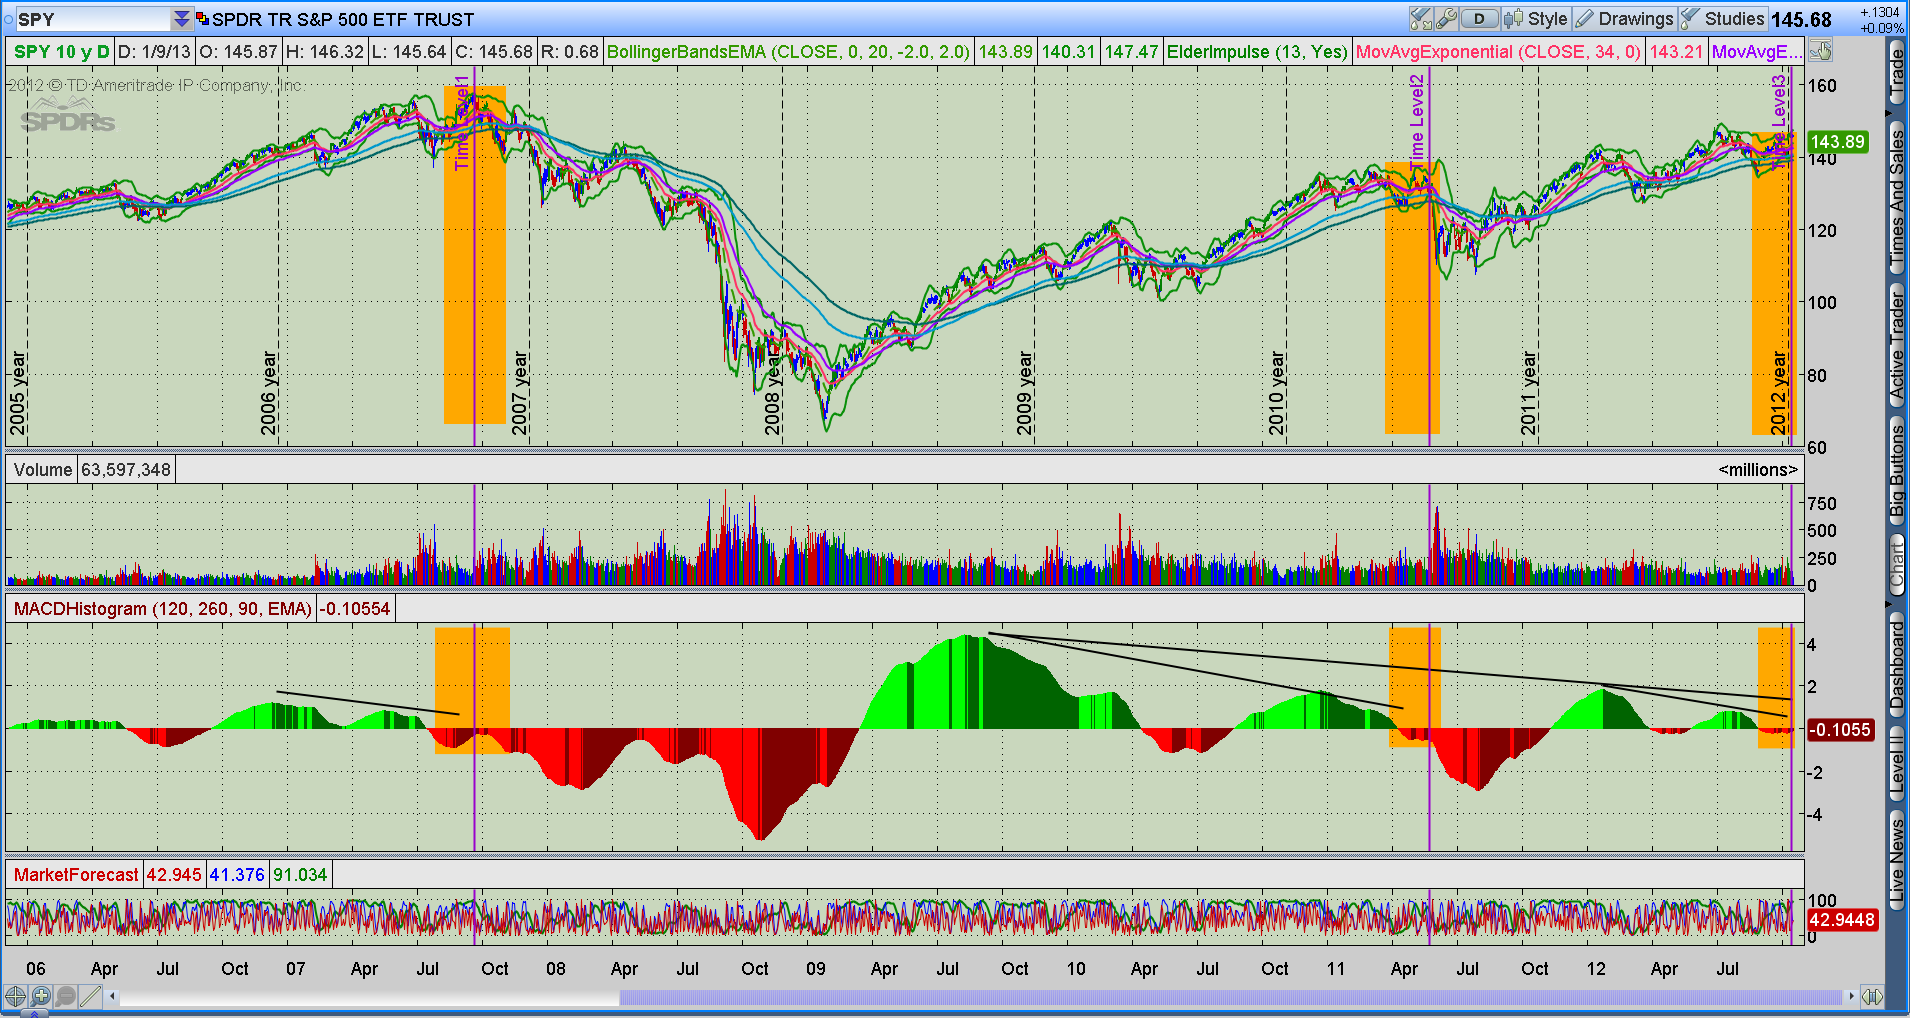Click the 'C: 145.68' close readout
1910x1018 pixels.
[x=493, y=52]
